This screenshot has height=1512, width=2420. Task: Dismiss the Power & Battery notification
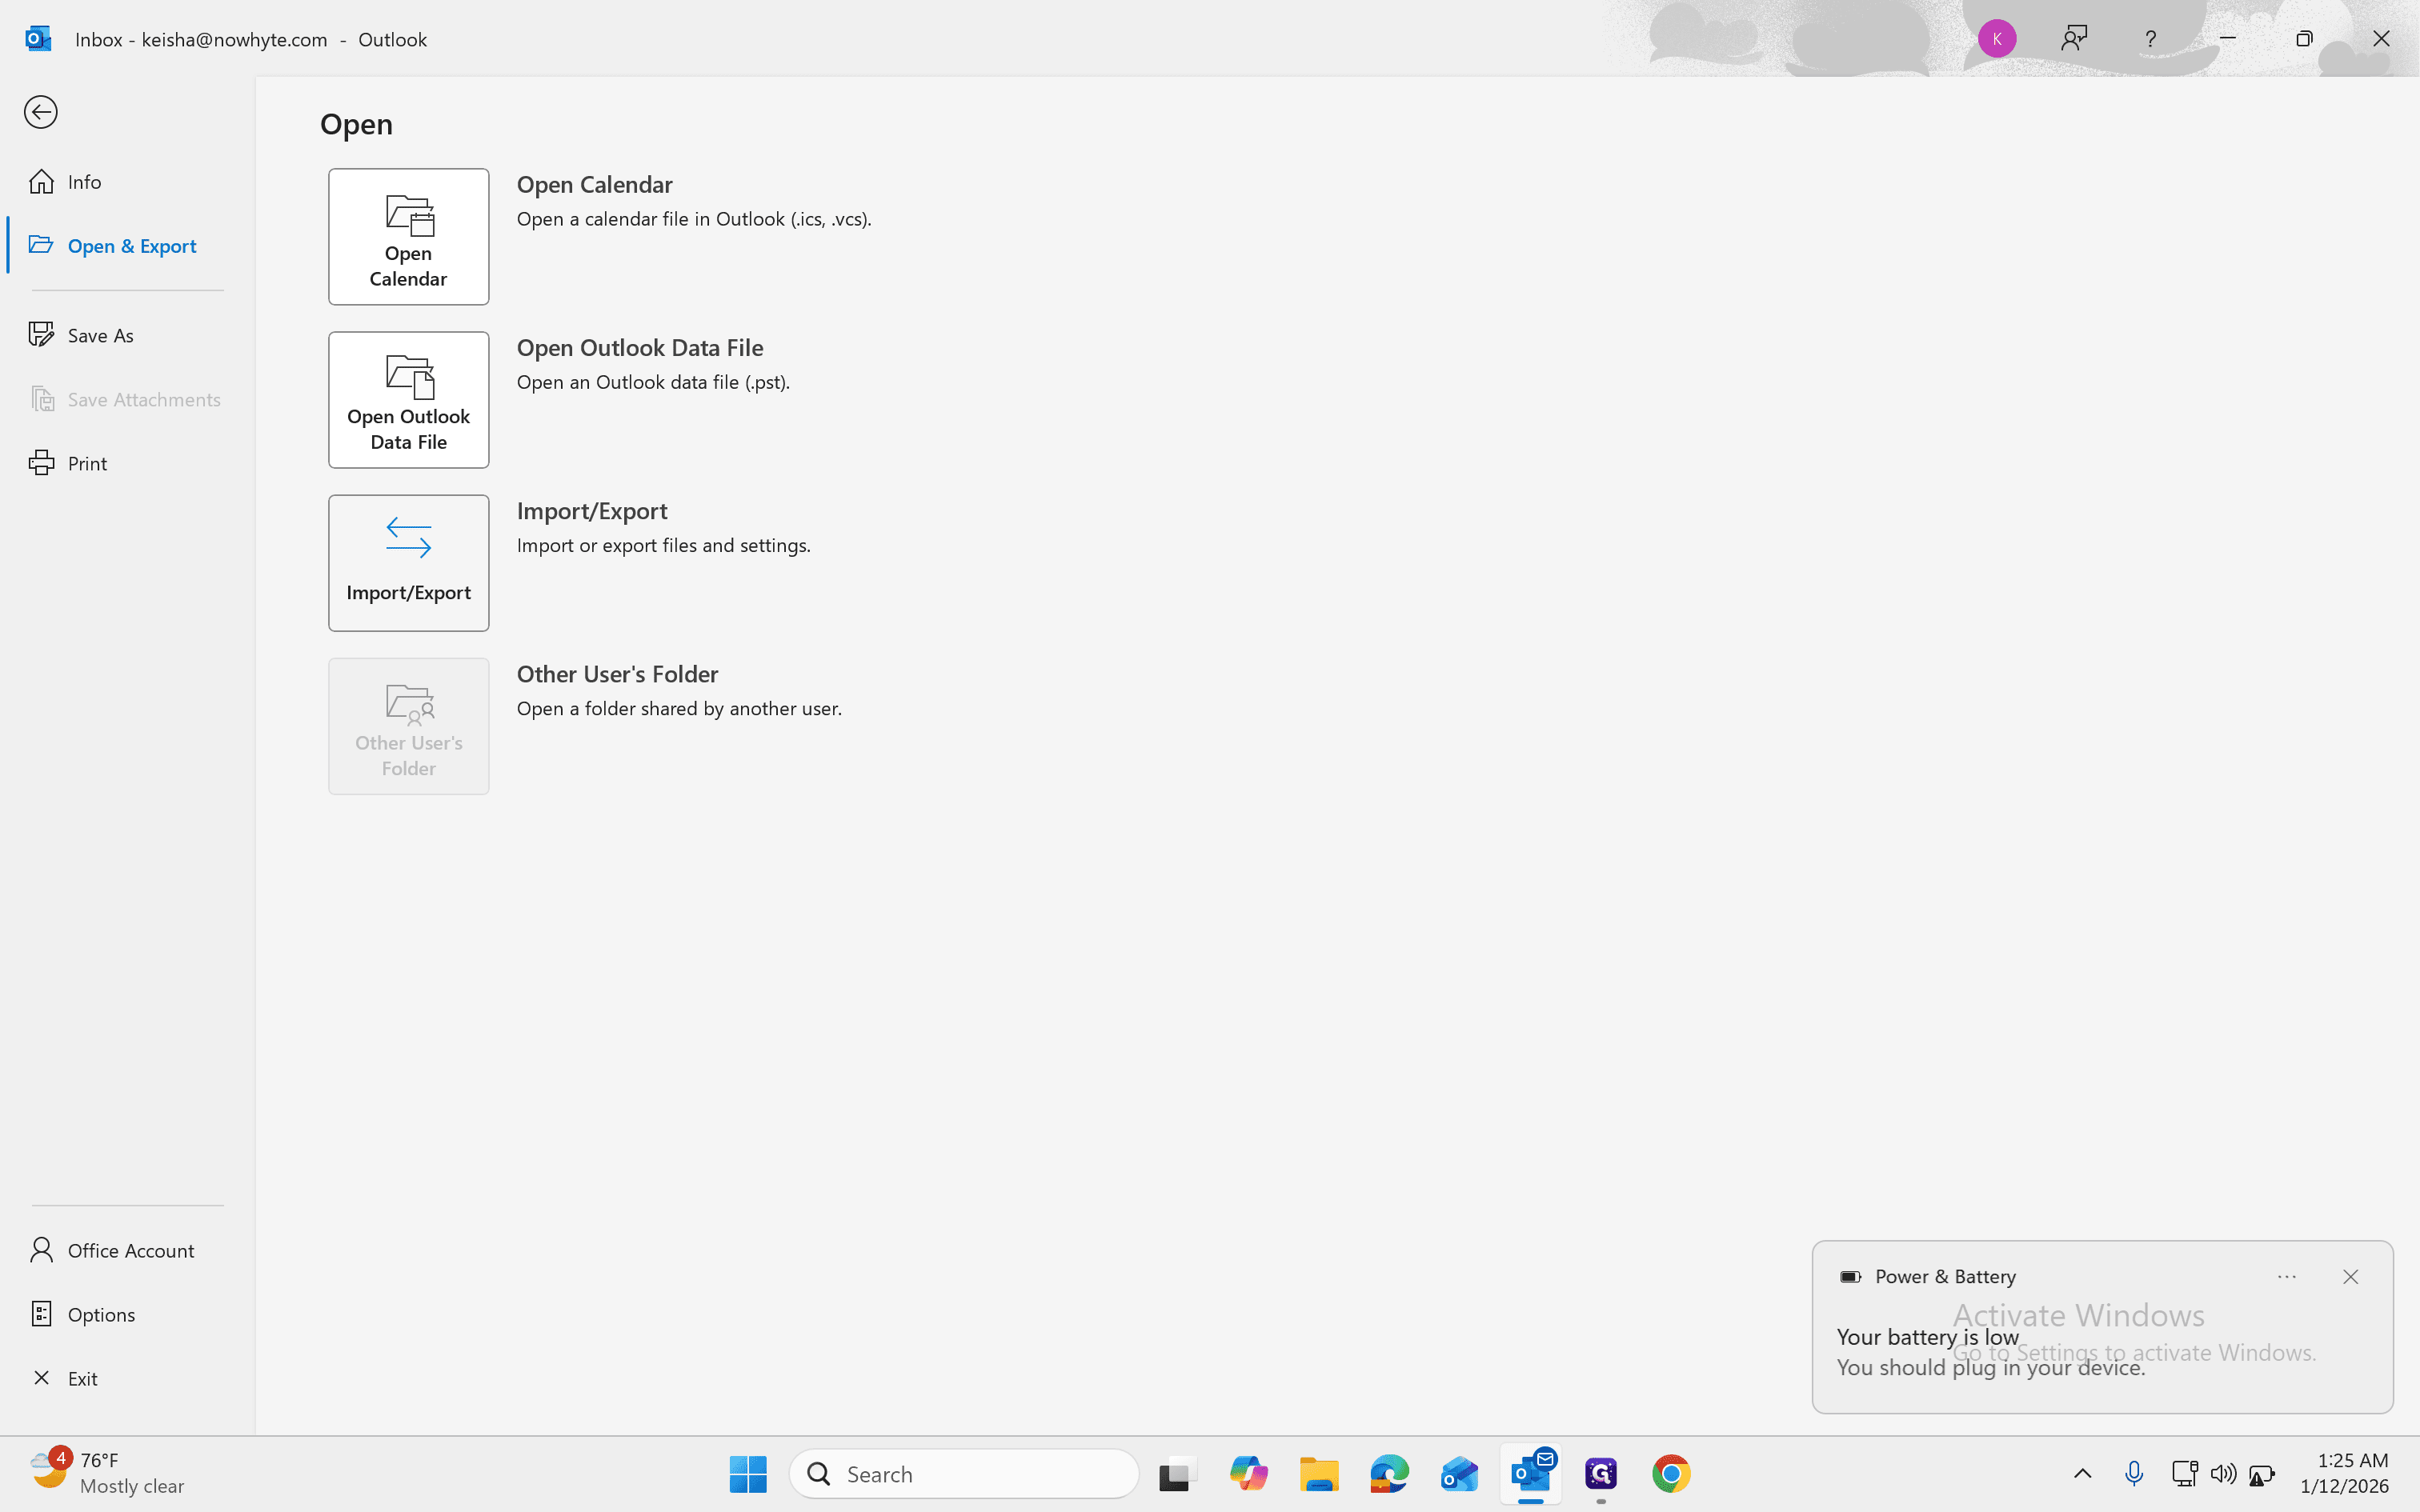(2350, 1277)
